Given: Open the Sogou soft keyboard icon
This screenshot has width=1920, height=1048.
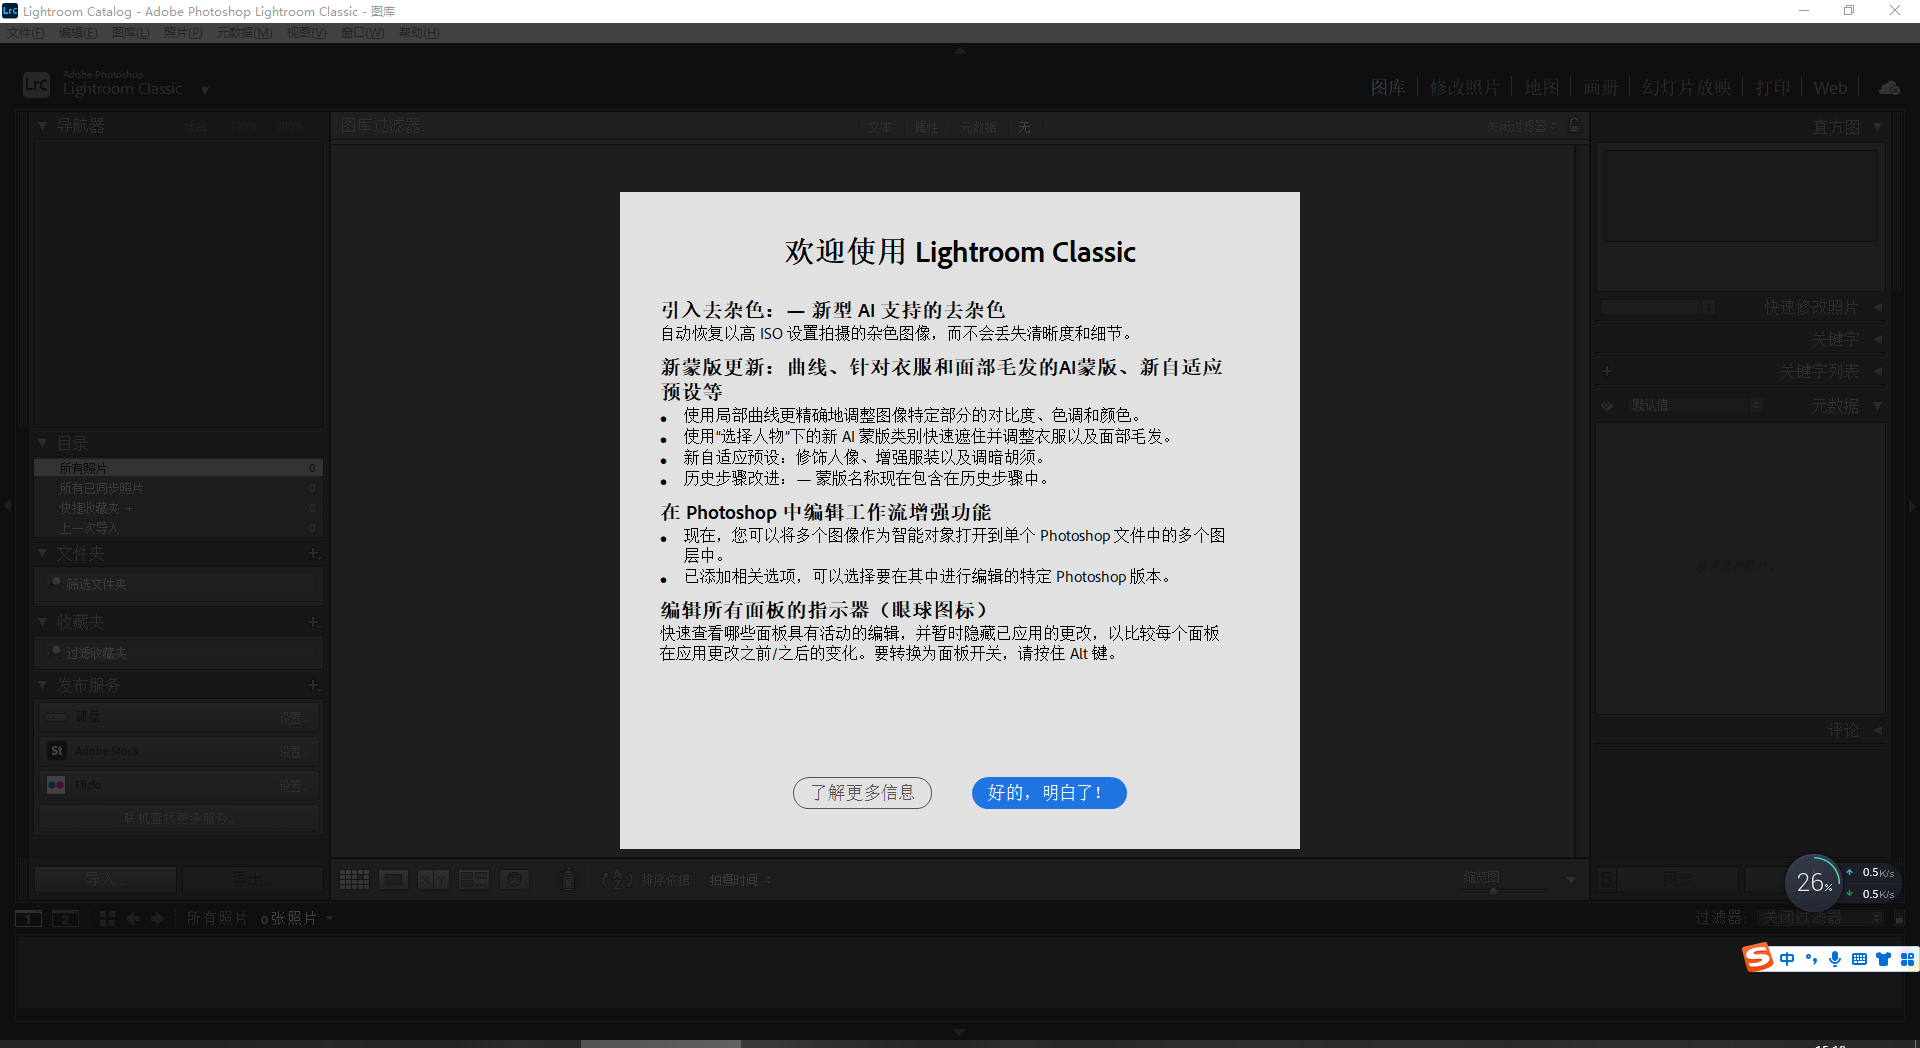Looking at the screenshot, I should pyautogui.click(x=1859, y=959).
